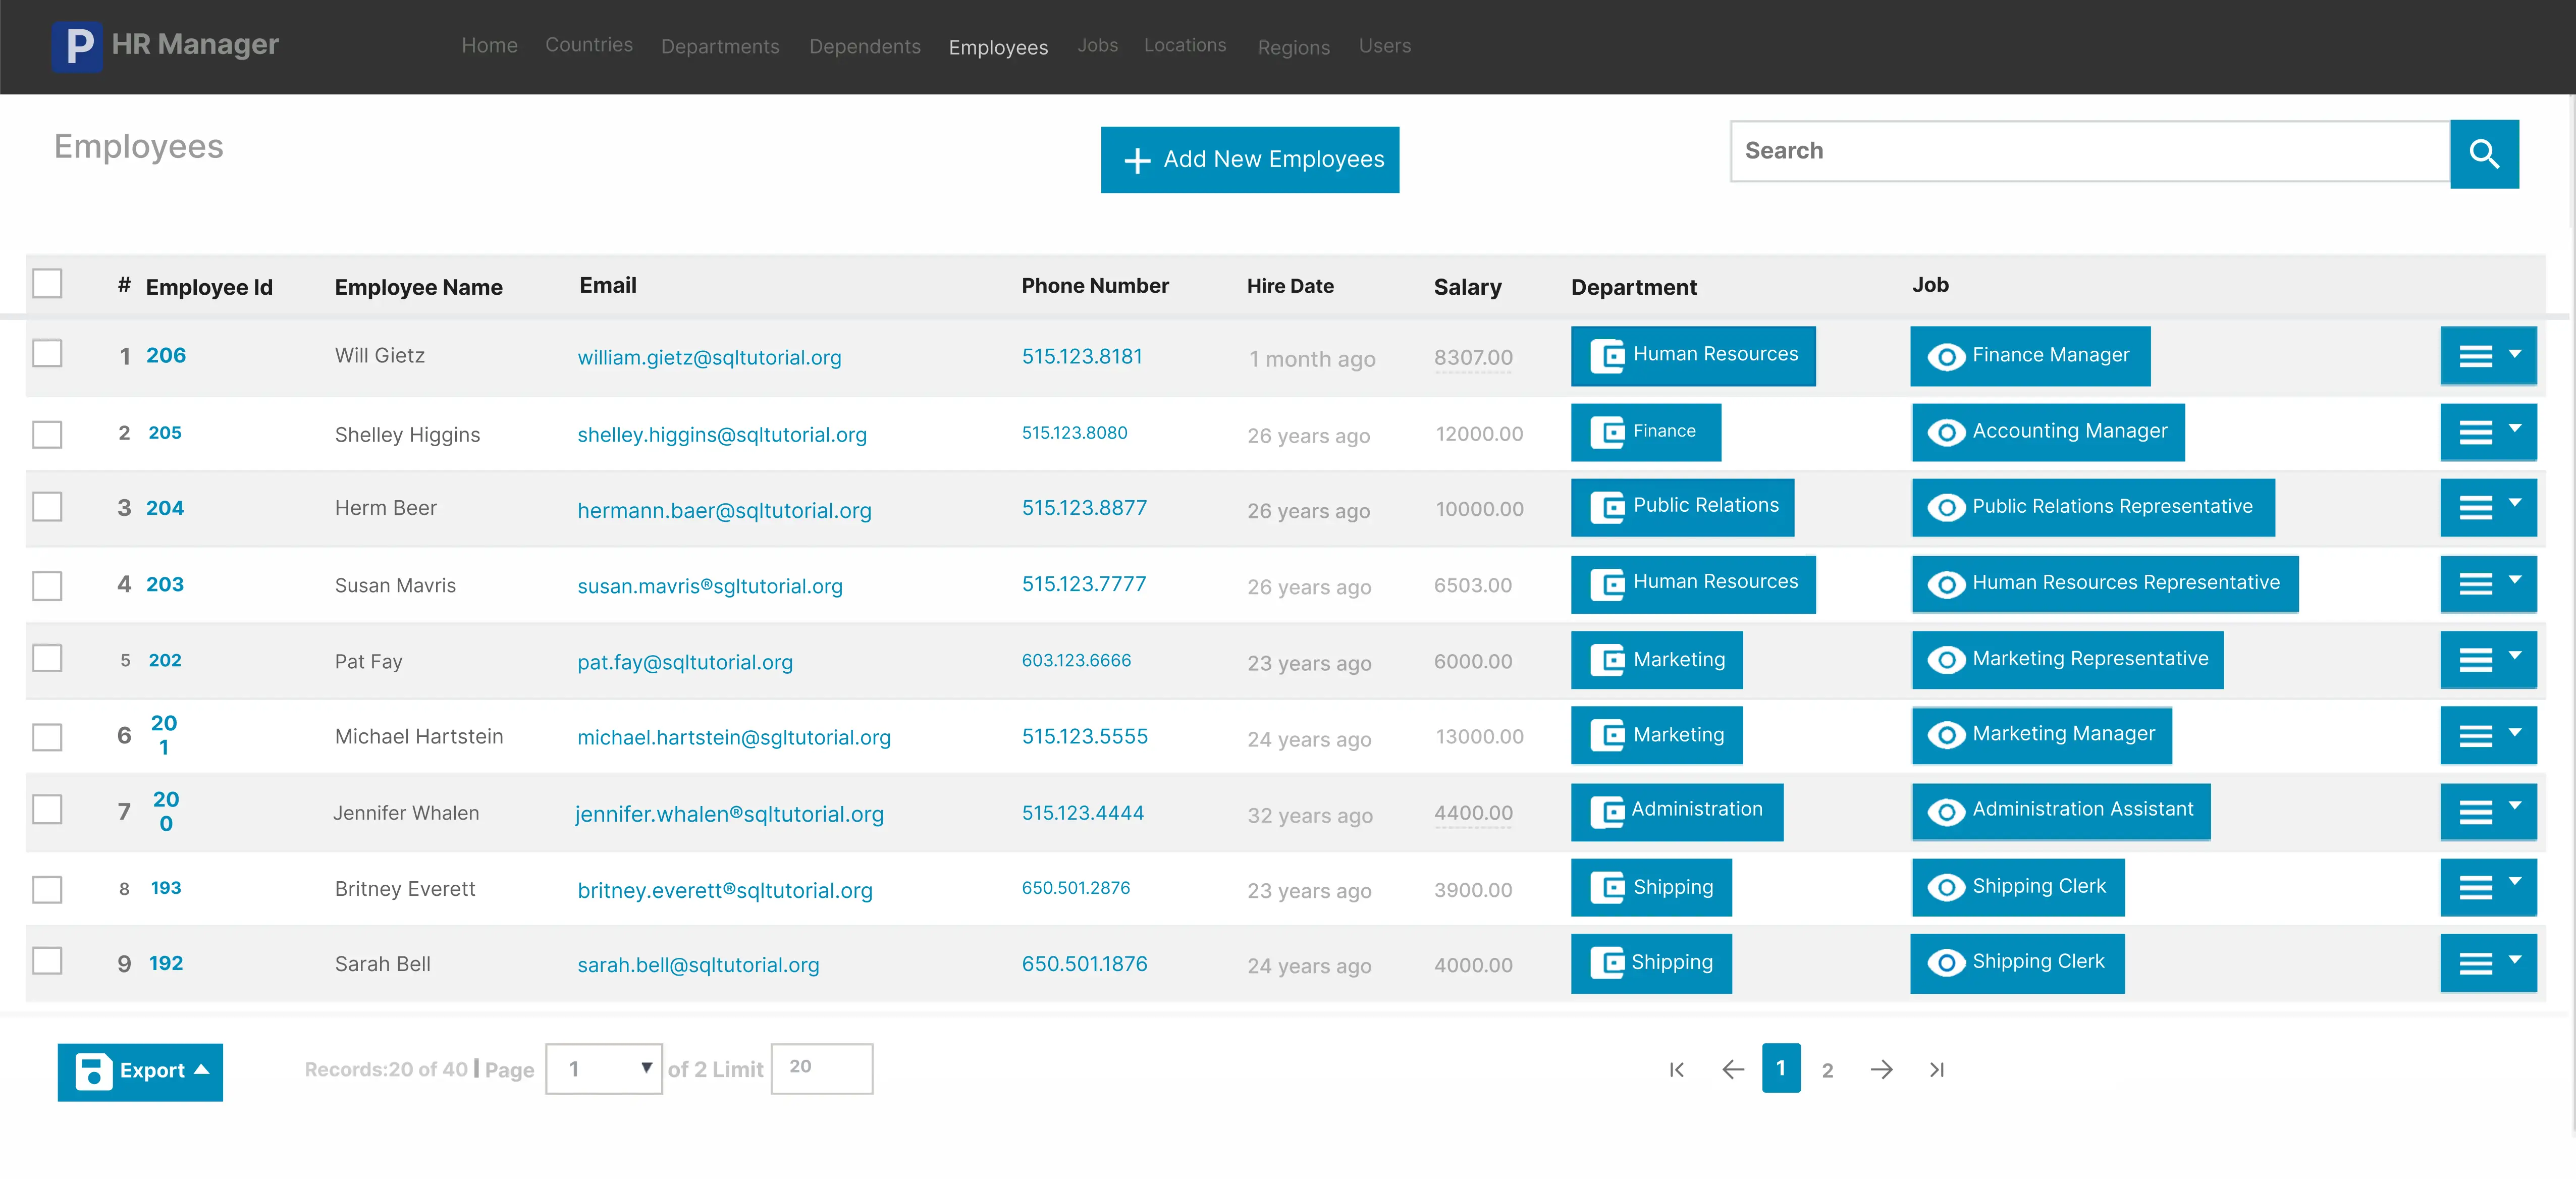This screenshot has width=2576, height=1181.
Task: Open the page number dropdown
Action: coord(603,1068)
